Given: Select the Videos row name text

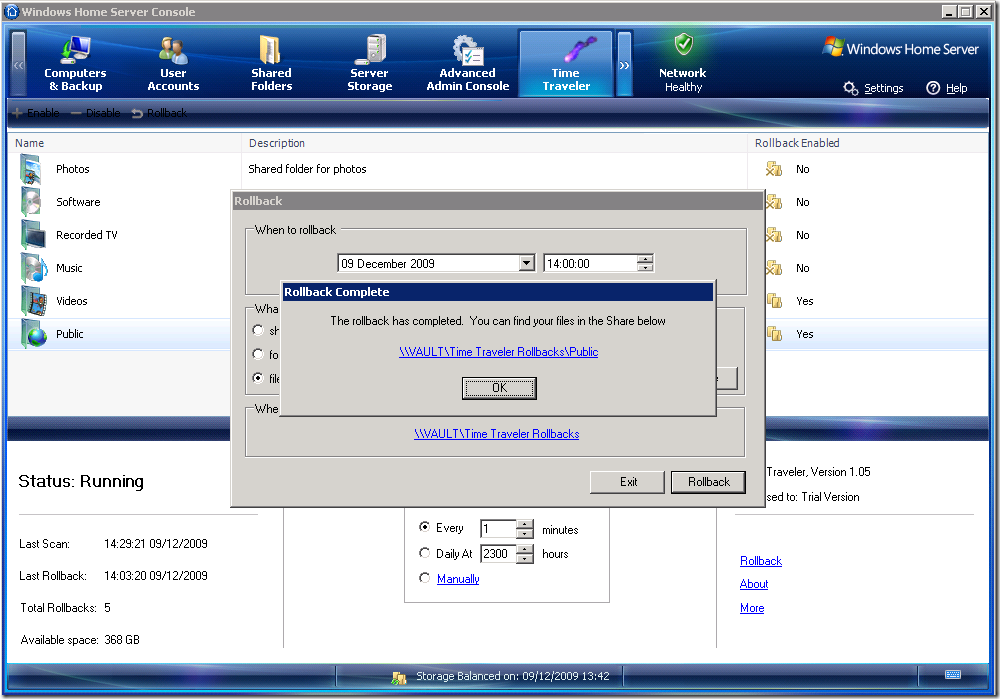Looking at the screenshot, I should 72,301.
